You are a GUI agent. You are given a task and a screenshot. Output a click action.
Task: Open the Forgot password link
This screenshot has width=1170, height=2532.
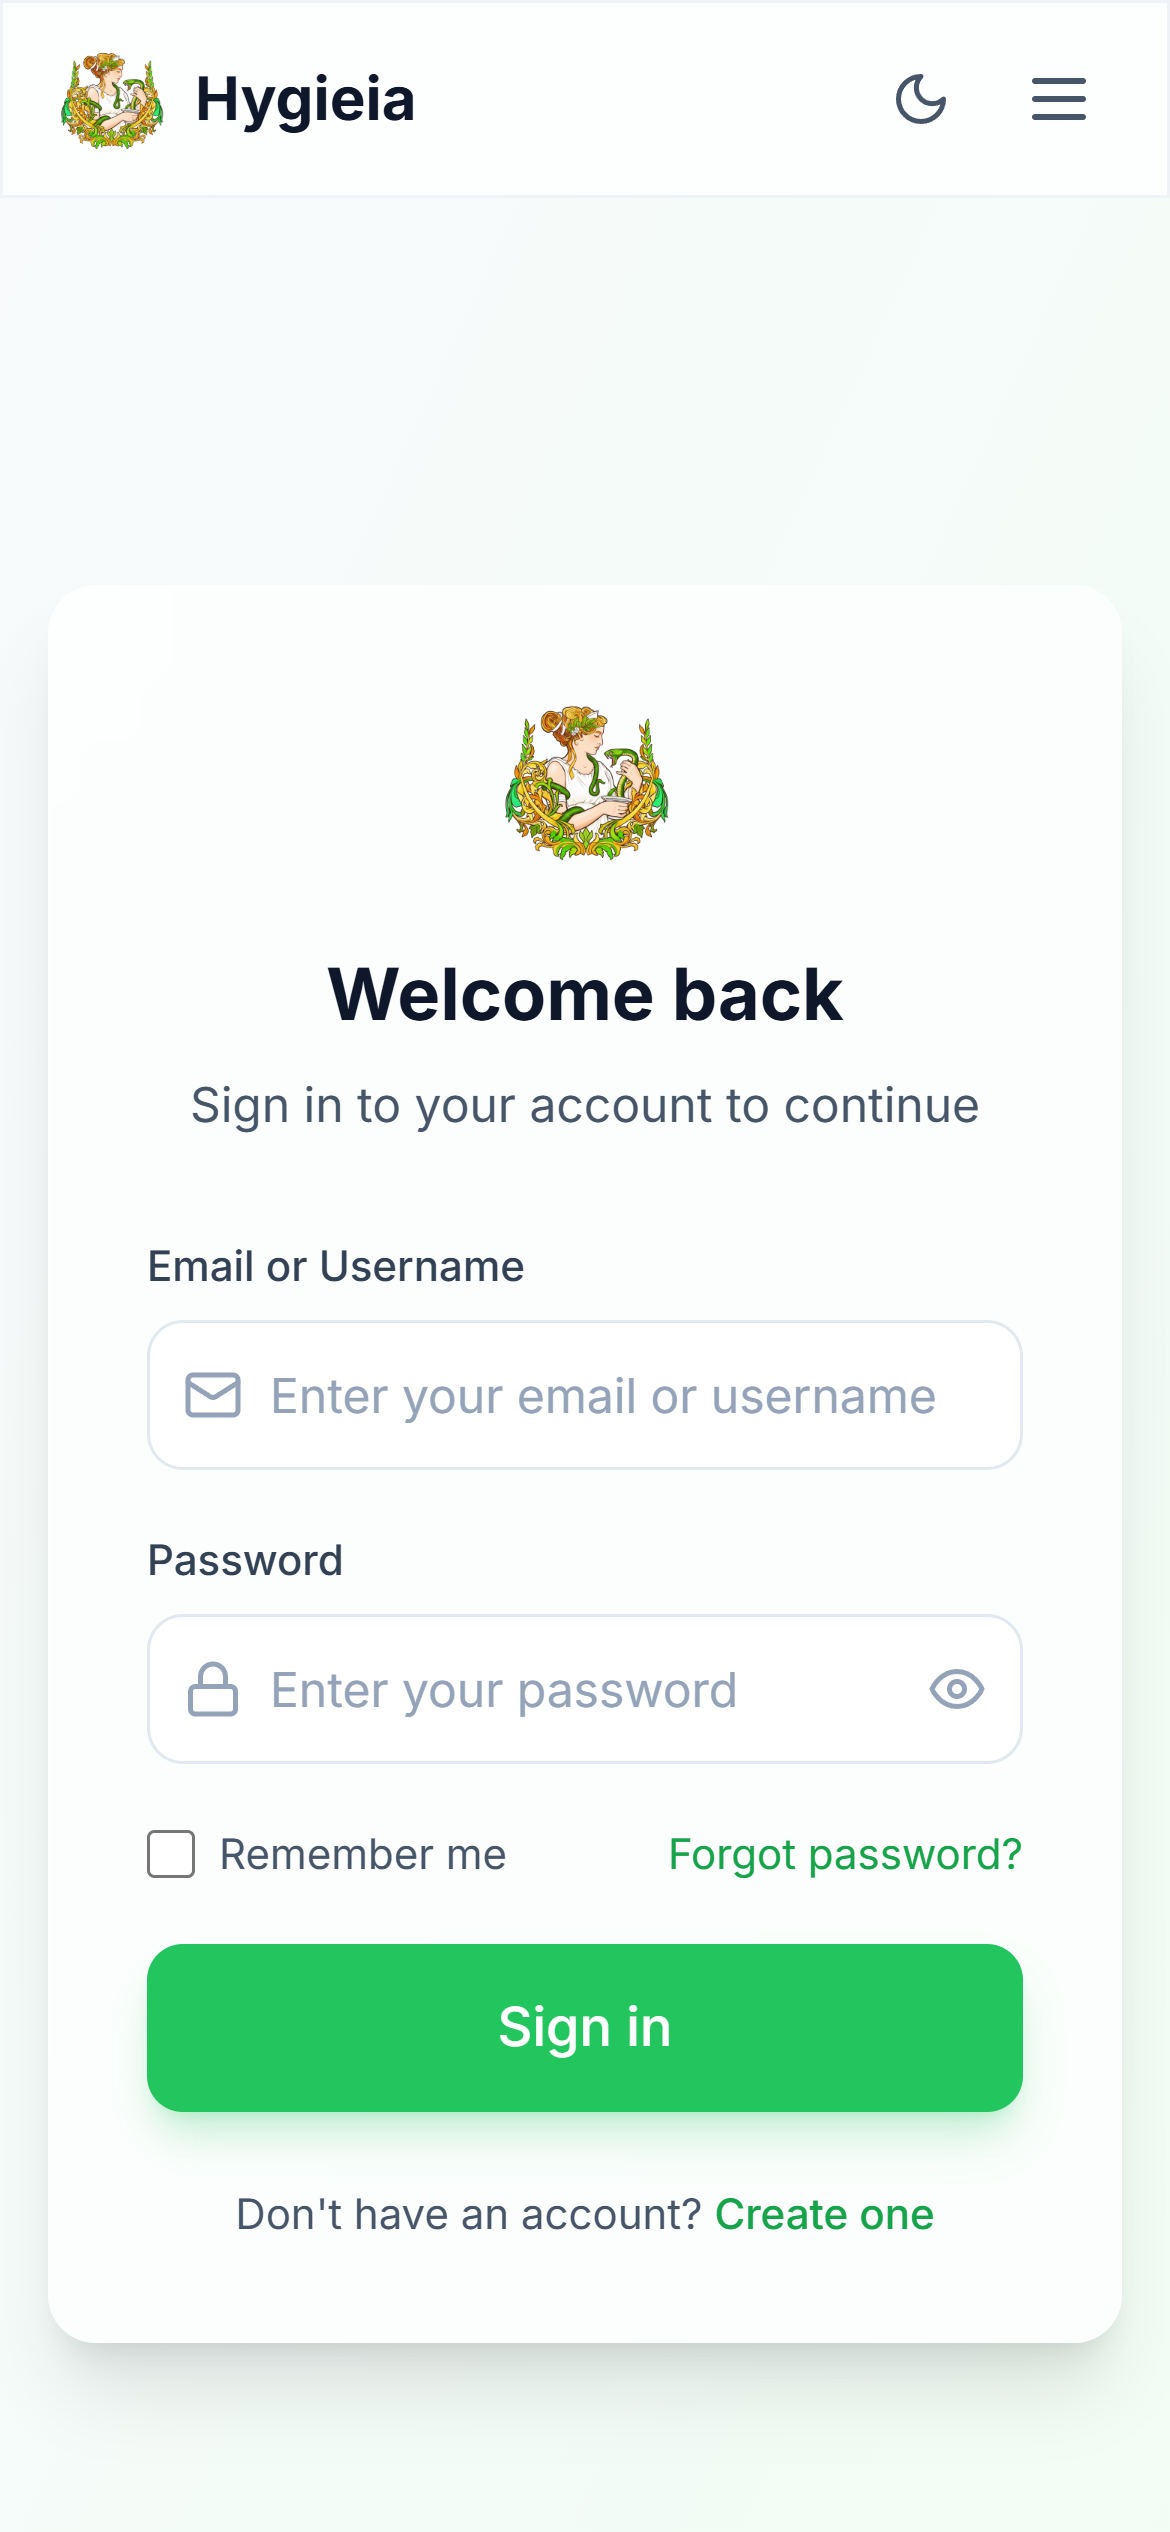(x=845, y=1855)
